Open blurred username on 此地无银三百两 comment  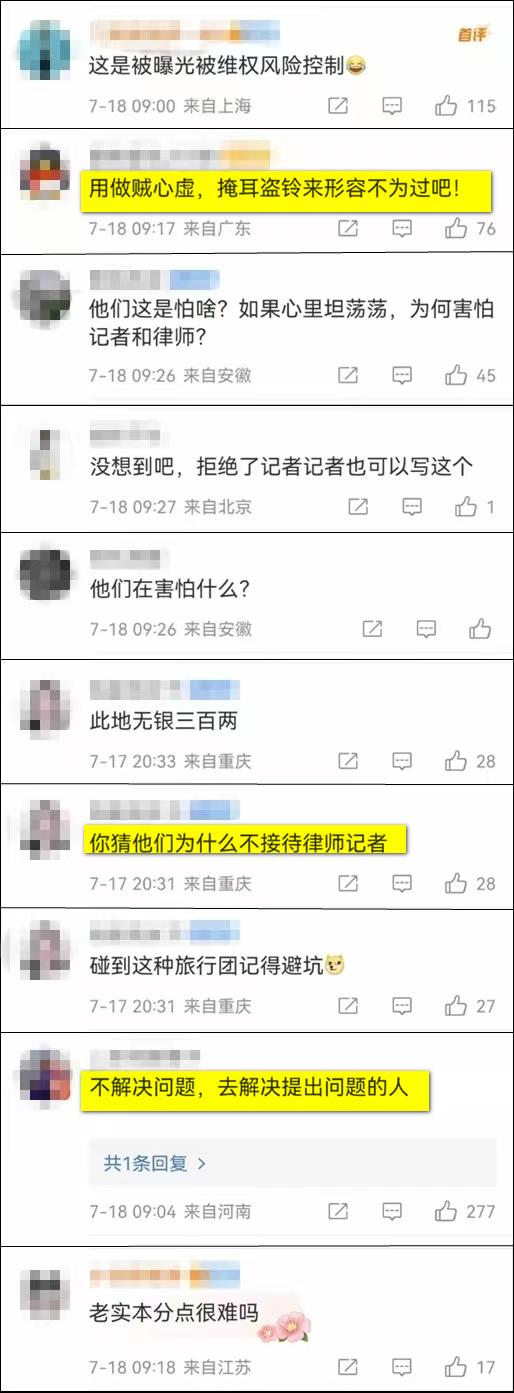(x=158, y=689)
